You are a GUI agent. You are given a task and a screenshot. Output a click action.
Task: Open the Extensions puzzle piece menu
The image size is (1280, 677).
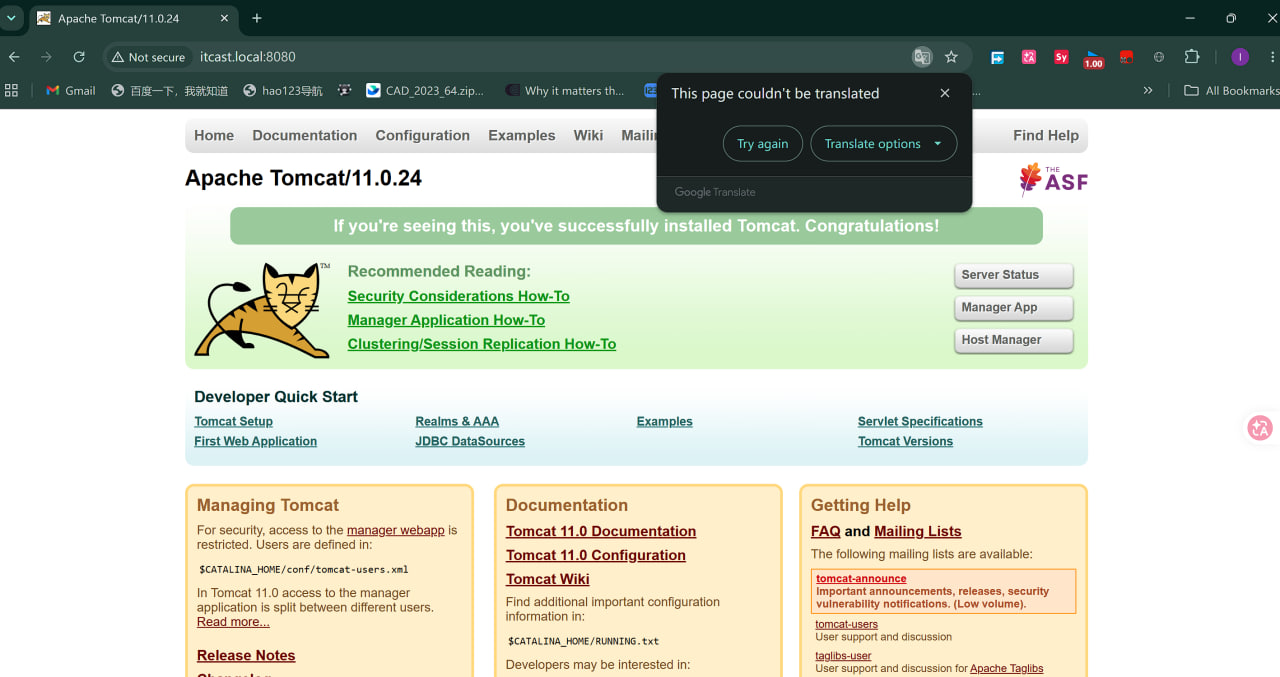tap(1191, 57)
